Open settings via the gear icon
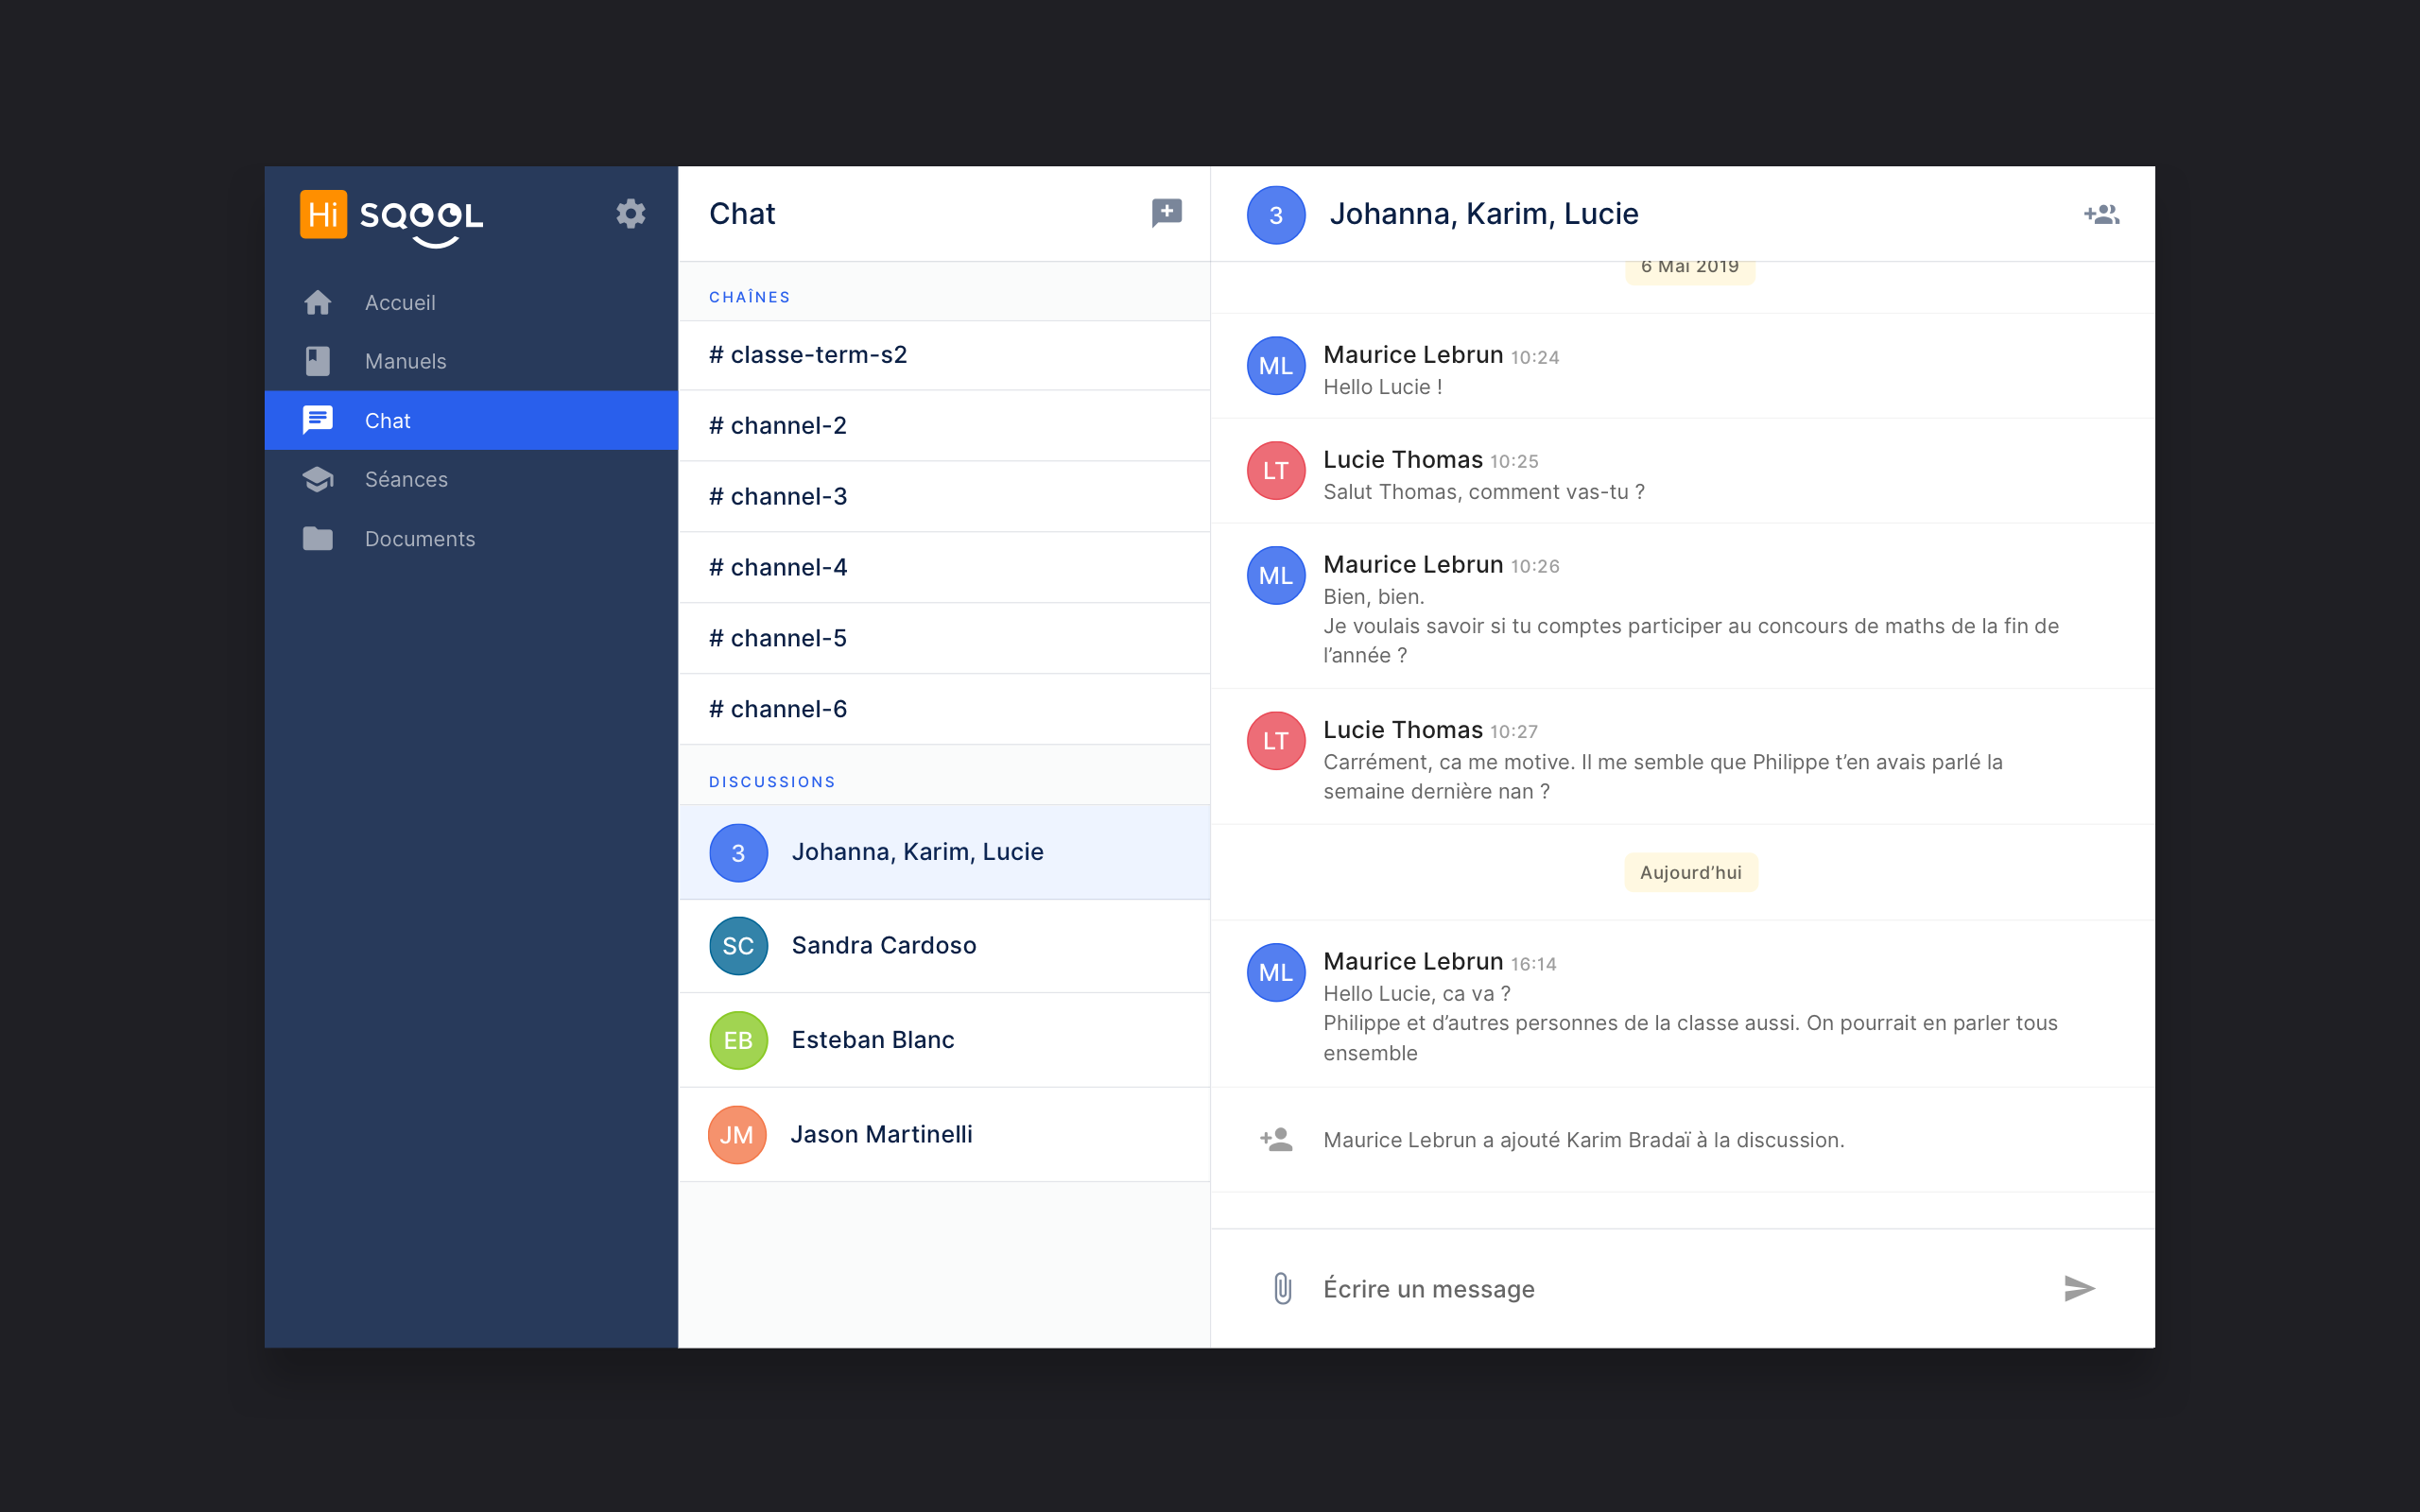2420x1512 pixels. tap(630, 213)
